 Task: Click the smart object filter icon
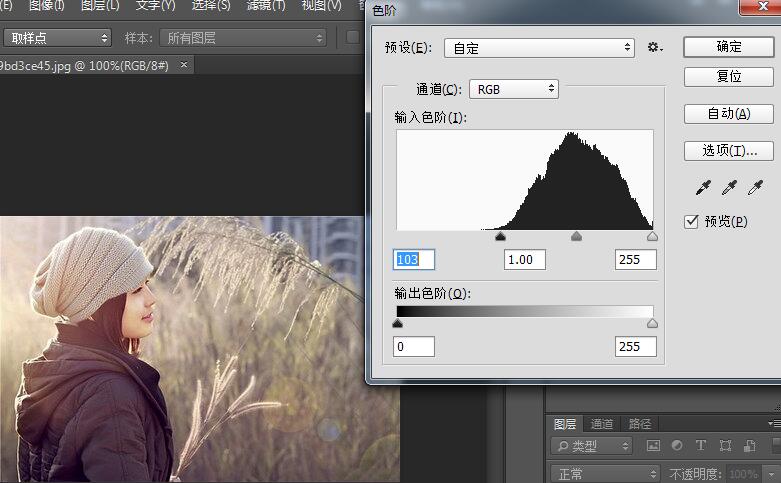pos(748,446)
